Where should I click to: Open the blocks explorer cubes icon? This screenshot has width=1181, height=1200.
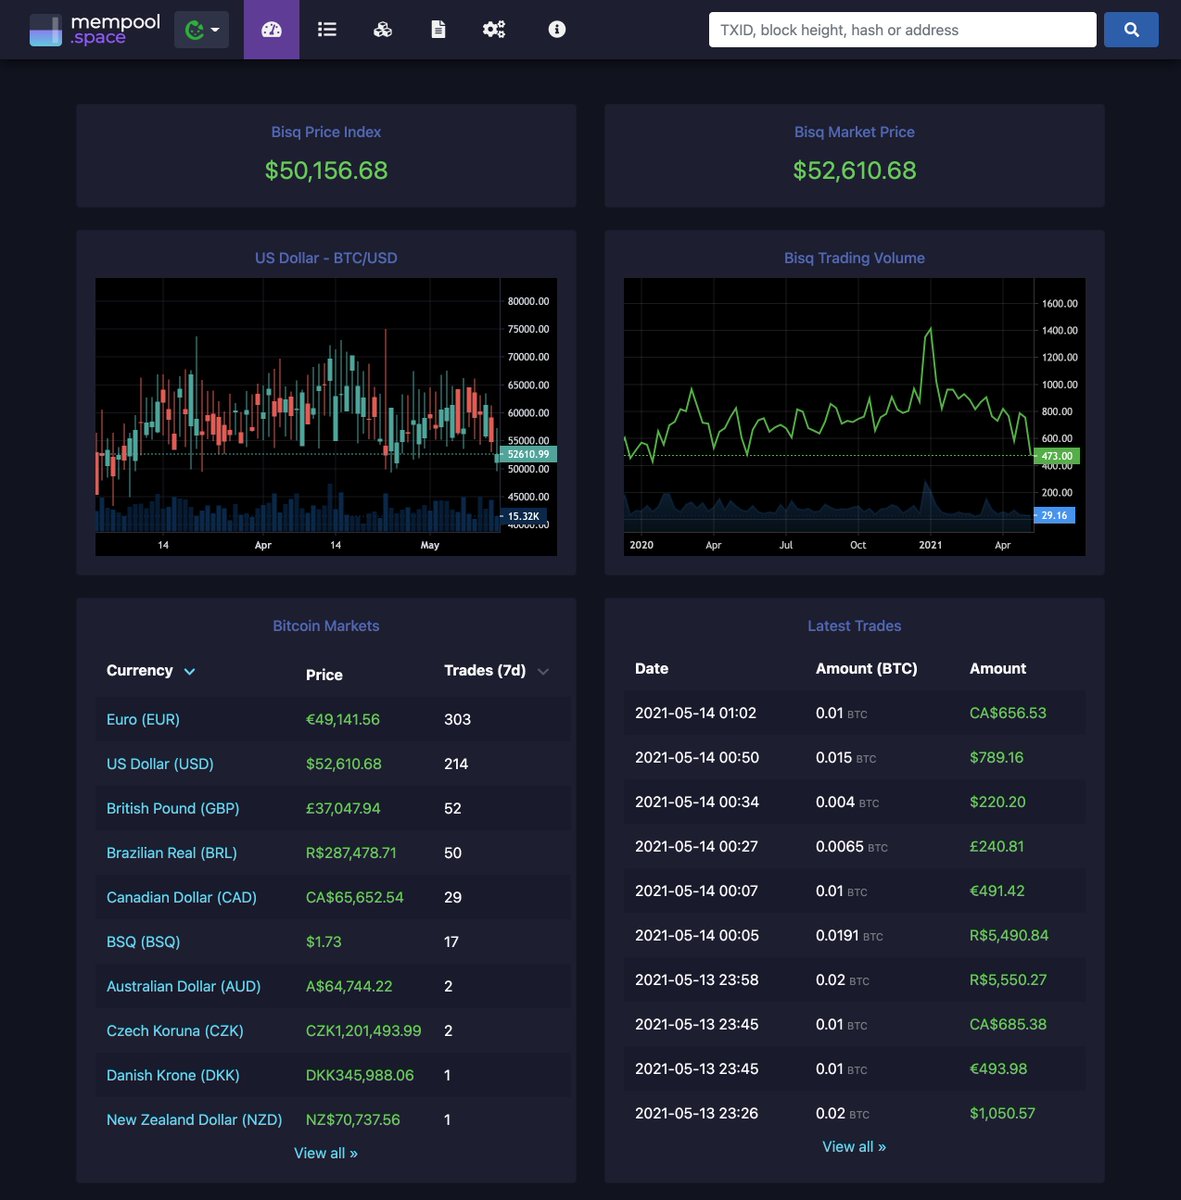[382, 29]
